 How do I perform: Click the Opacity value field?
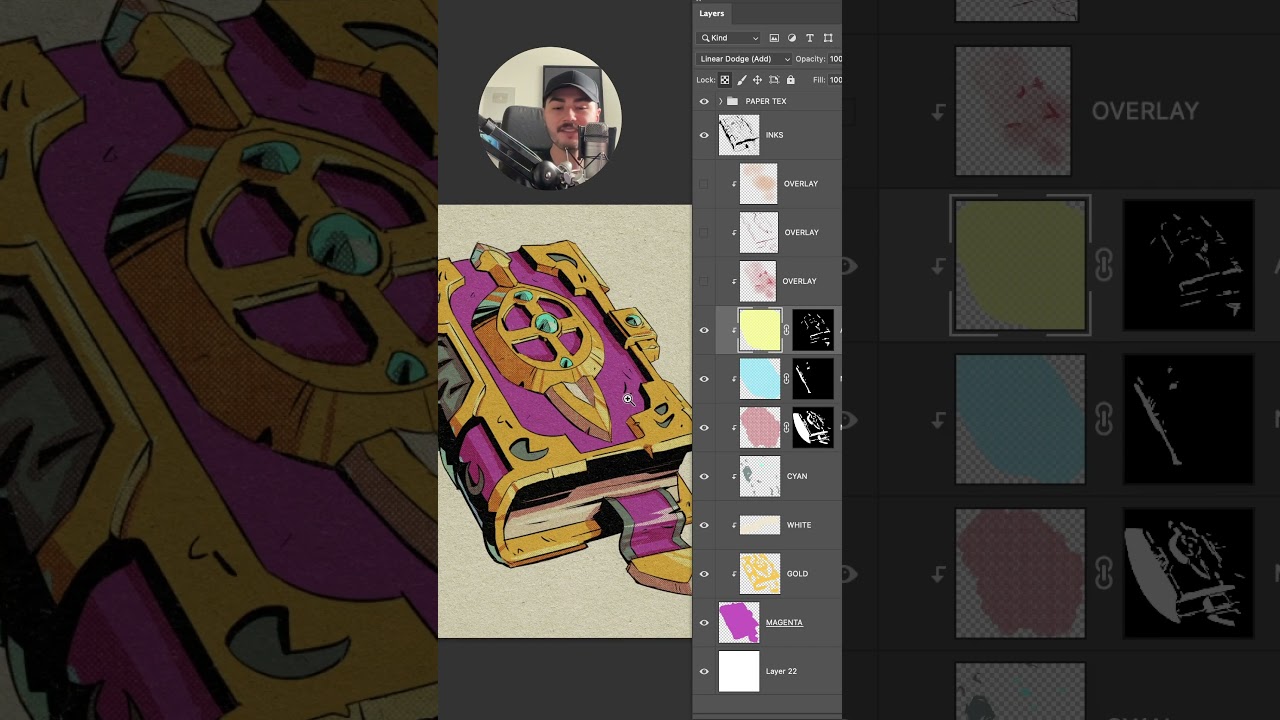point(835,59)
